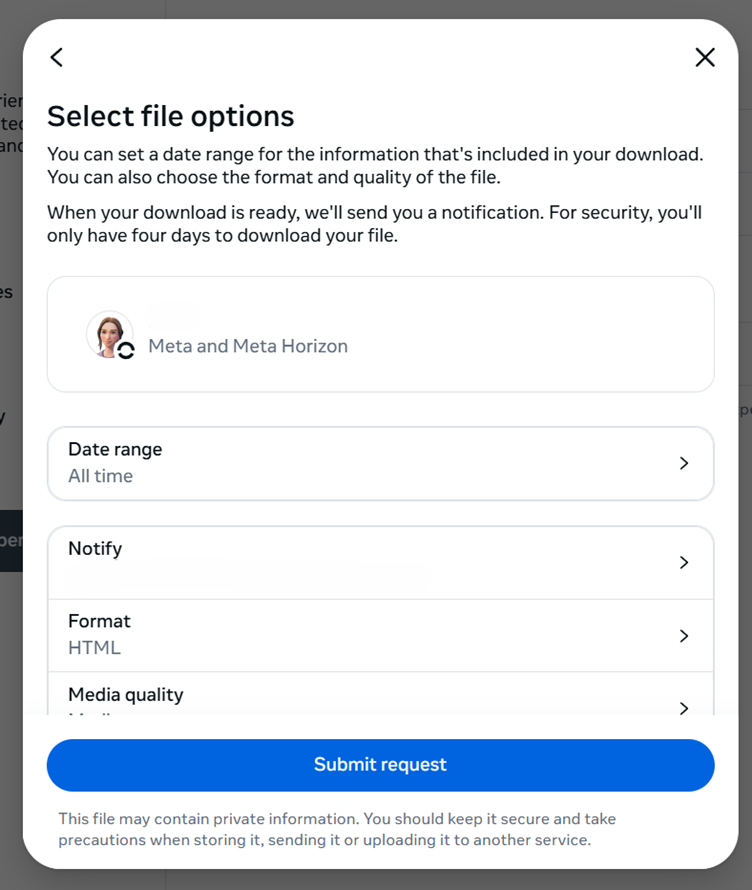Click the chevron in the Notify row

(x=684, y=563)
